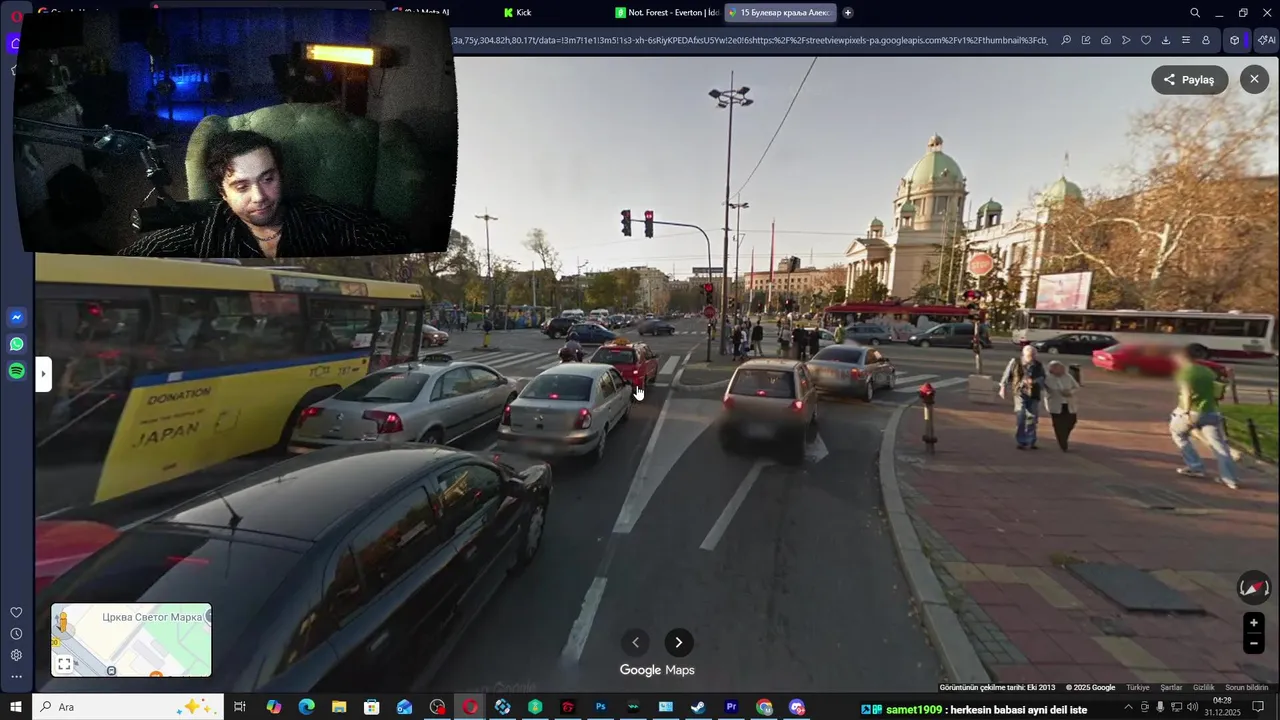The image size is (1280, 720).
Task: Open Discord from the taskbar
Action: point(797,707)
